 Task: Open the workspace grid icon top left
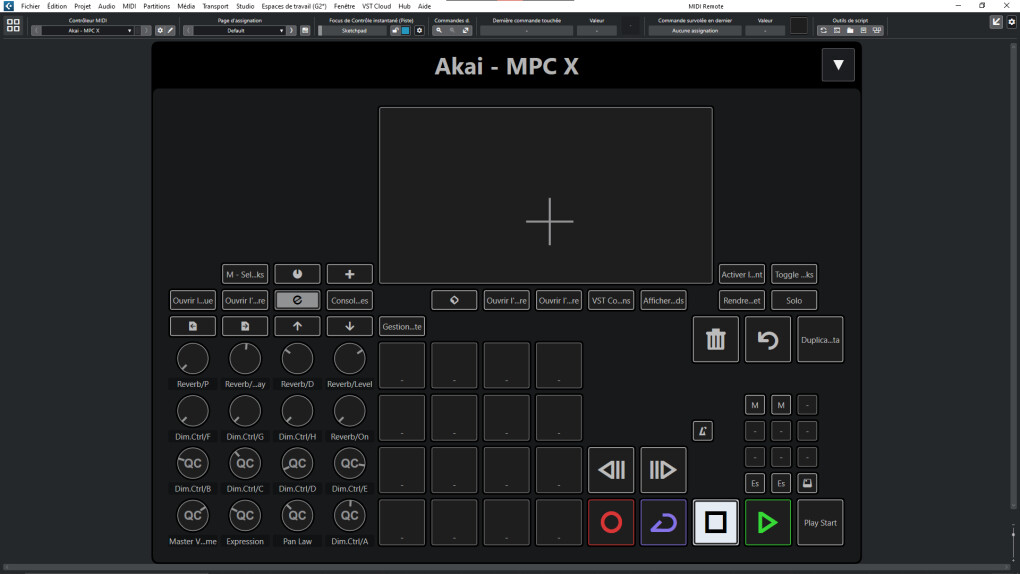click(x=13, y=25)
